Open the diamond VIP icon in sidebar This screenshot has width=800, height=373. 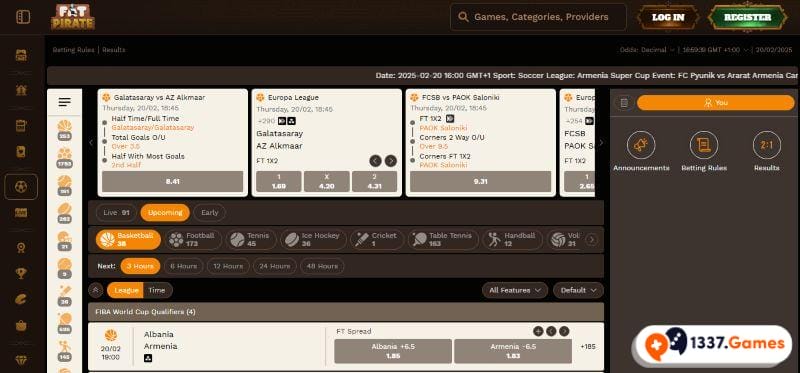coord(21,360)
